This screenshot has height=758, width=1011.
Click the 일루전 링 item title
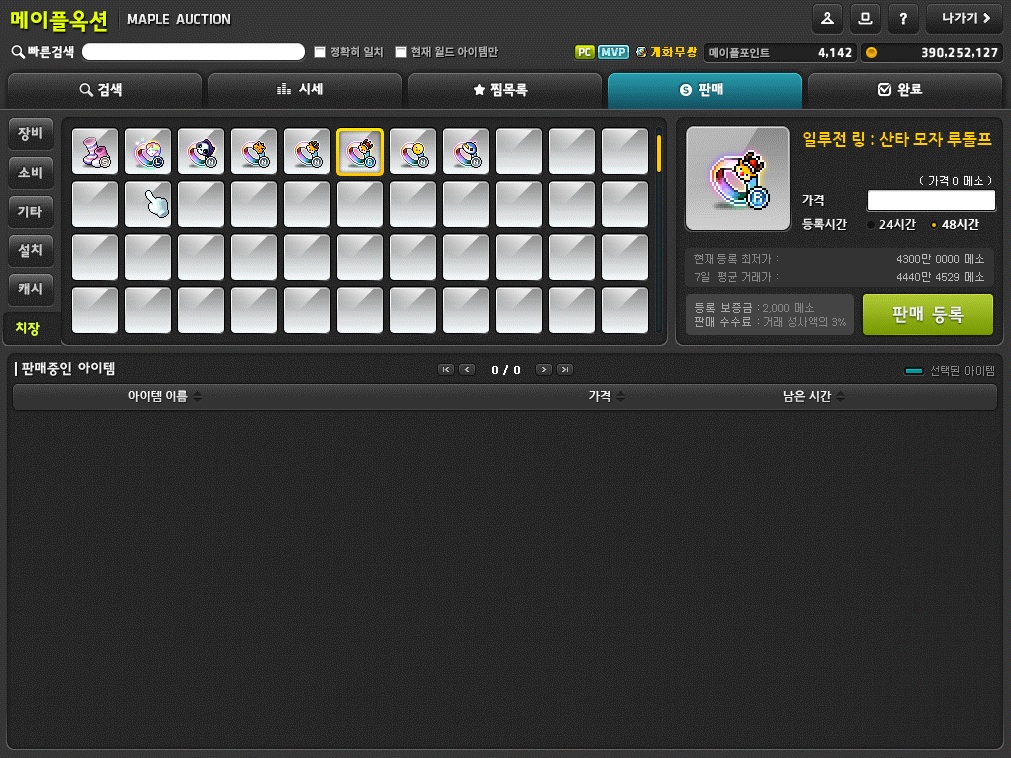(x=897, y=139)
